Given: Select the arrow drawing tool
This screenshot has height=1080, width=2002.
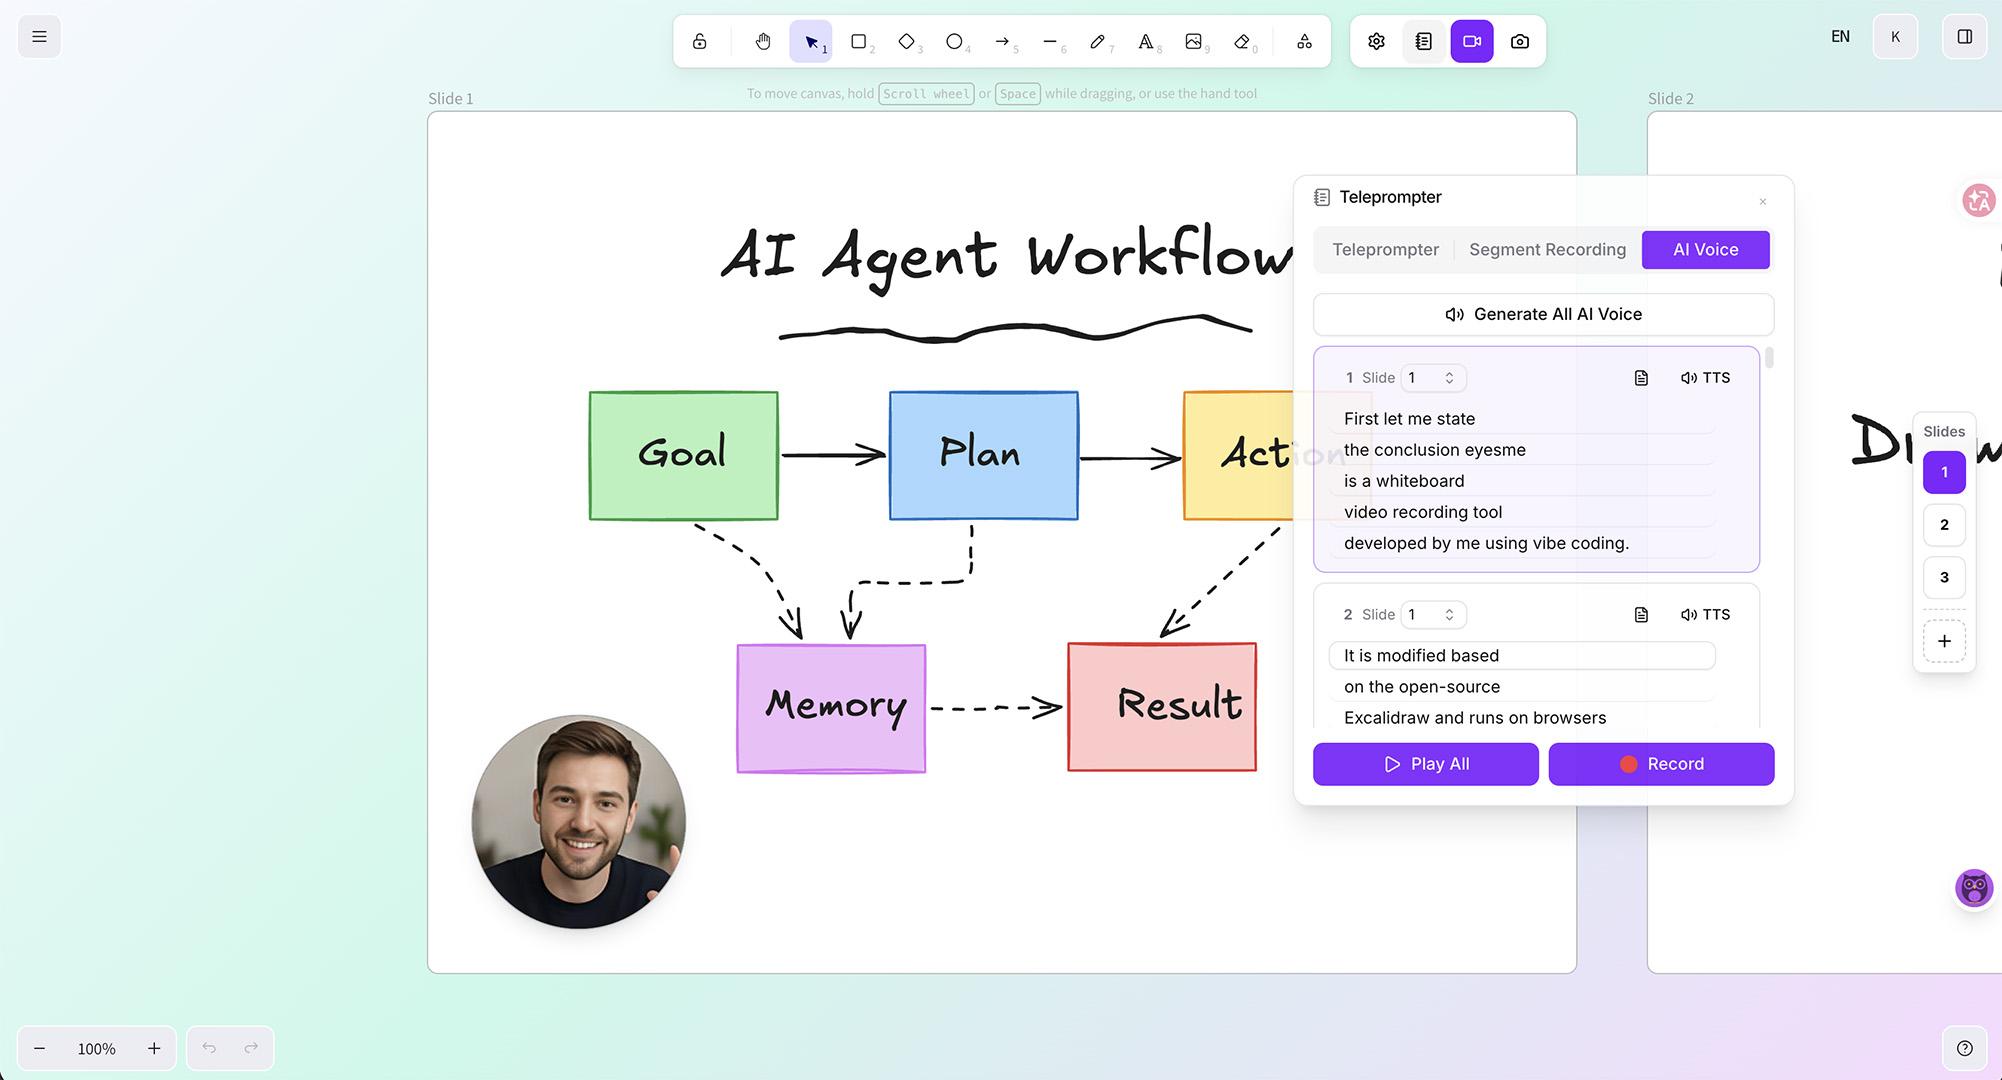Looking at the screenshot, I should point(1003,41).
